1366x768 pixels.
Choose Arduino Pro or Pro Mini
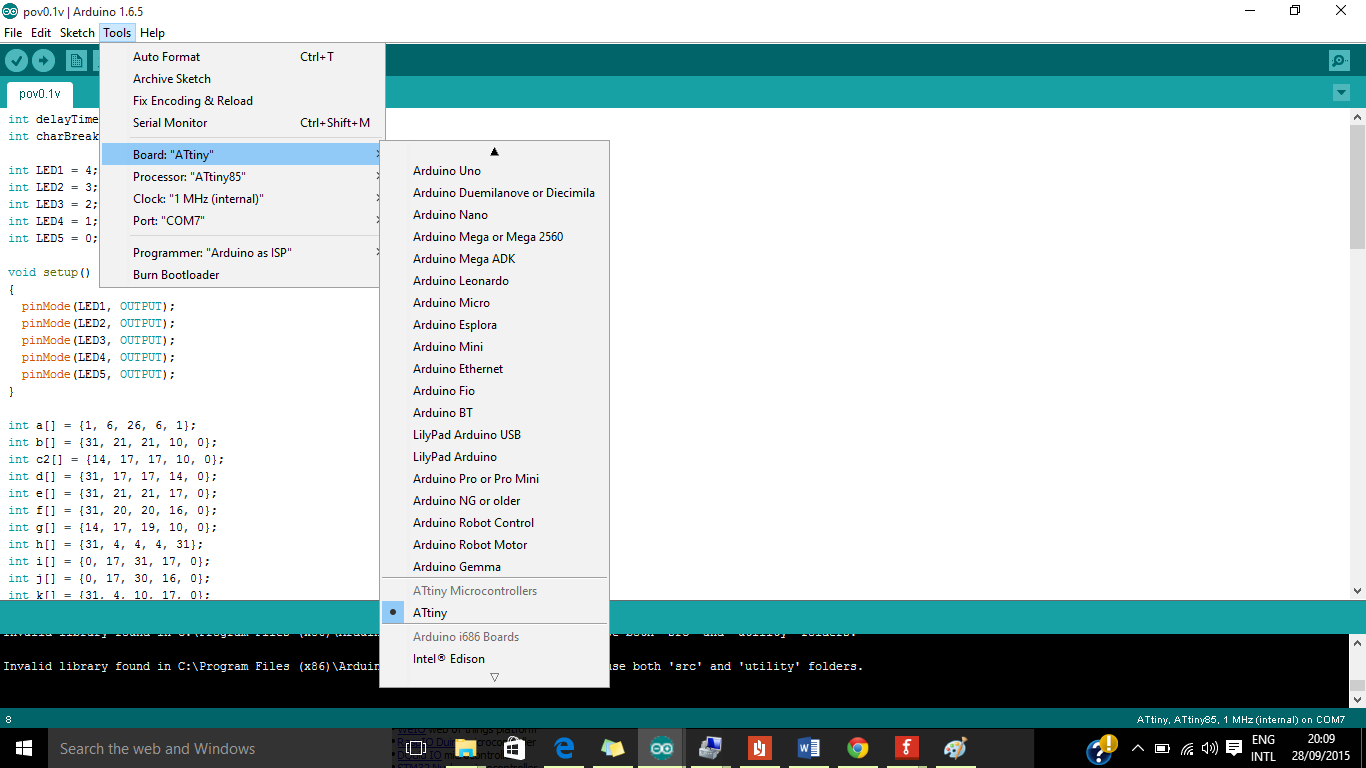(494, 479)
